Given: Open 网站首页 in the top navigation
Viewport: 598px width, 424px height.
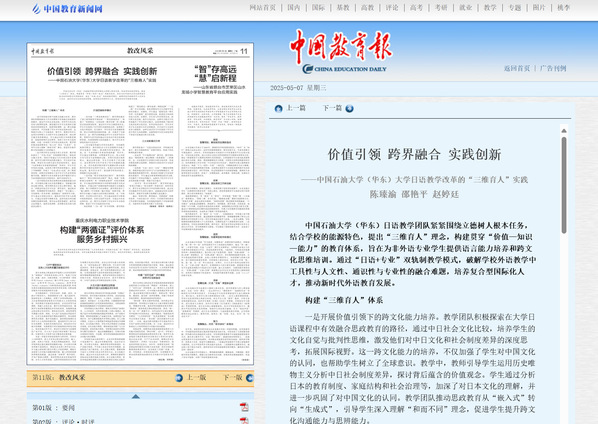Looking at the screenshot, I should pyautogui.click(x=262, y=8).
